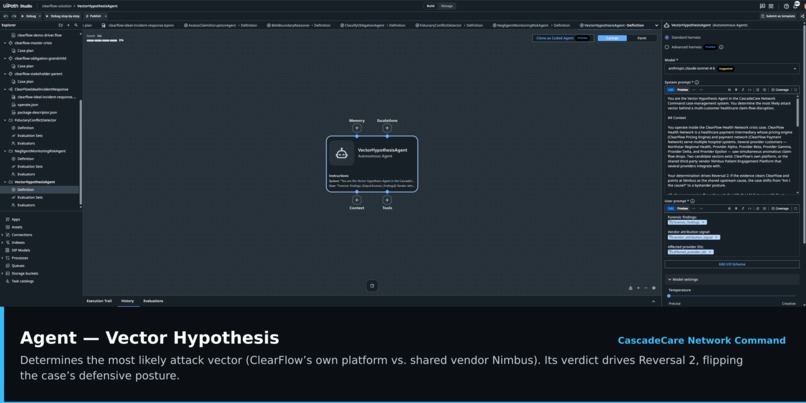Collapse the clearflow-obligation-grandchild tree node
This screenshot has width=806, height=403.
coord(5,59)
